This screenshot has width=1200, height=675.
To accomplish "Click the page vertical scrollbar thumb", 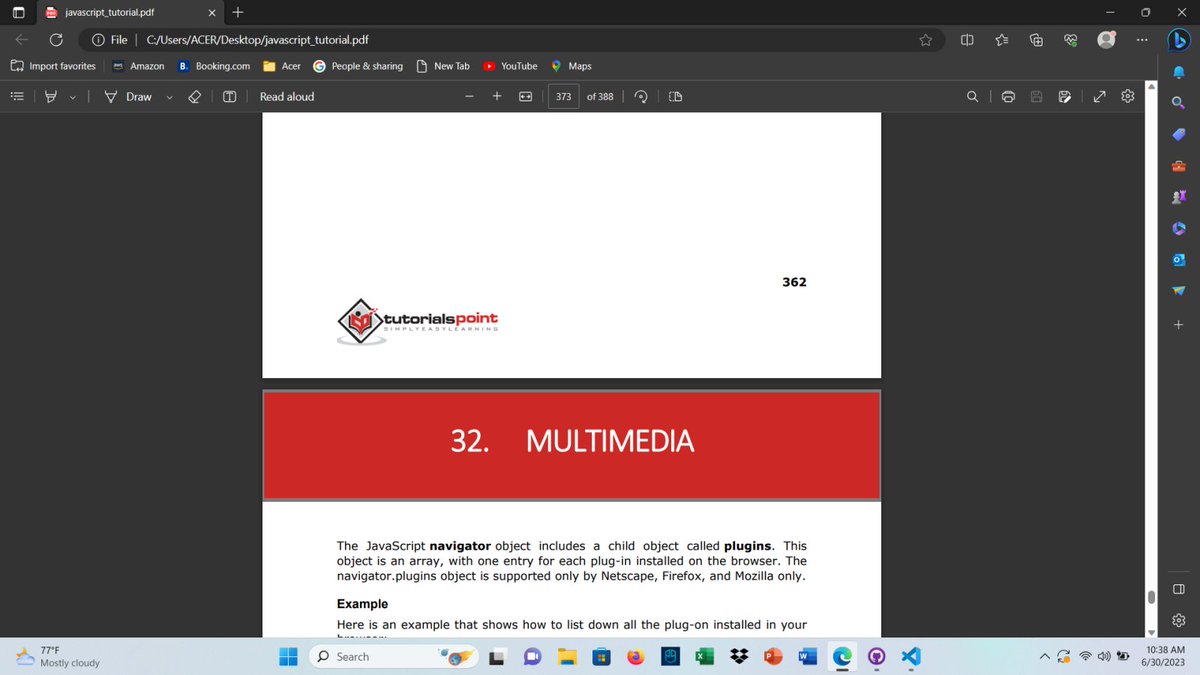I will click(x=1151, y=597).
